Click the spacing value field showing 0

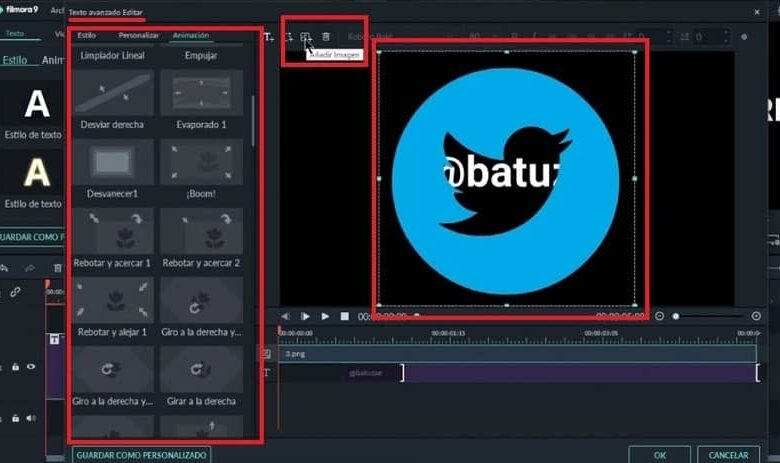tap(704, 37)
